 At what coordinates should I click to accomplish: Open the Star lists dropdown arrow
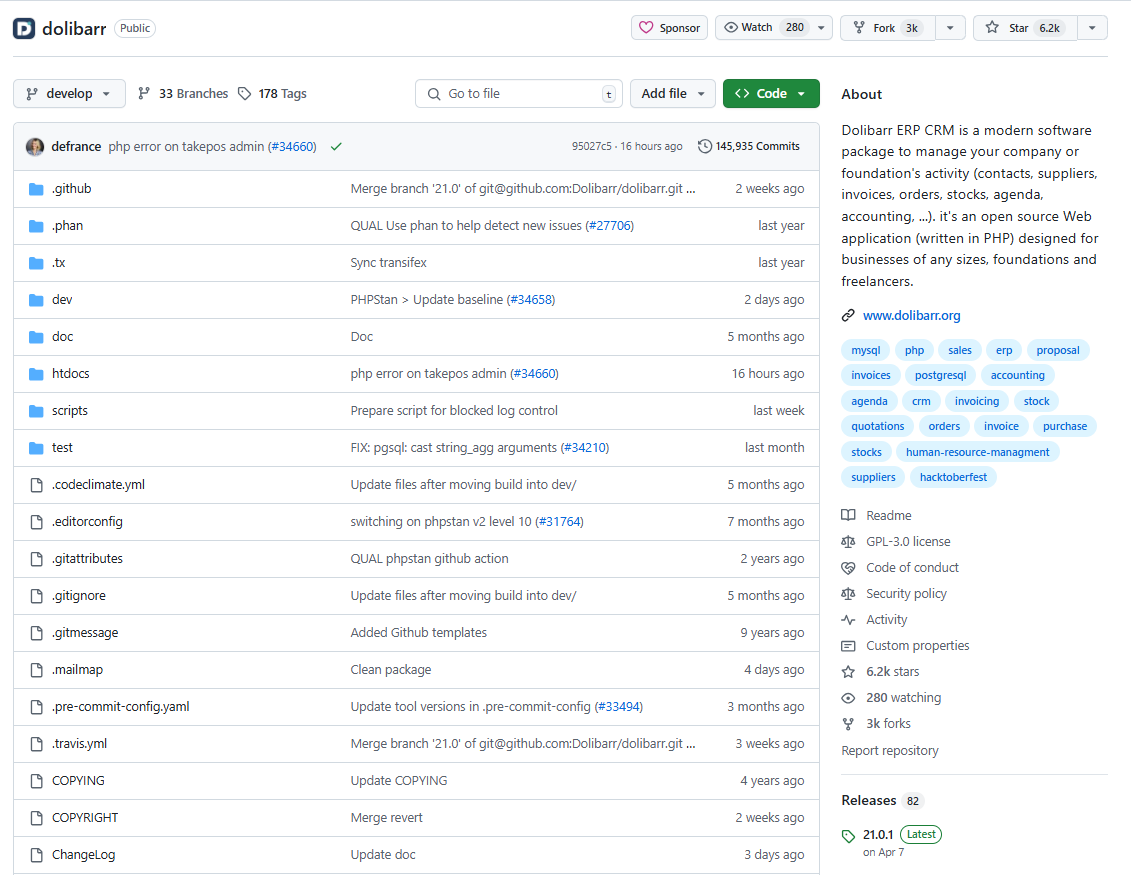1093,27
